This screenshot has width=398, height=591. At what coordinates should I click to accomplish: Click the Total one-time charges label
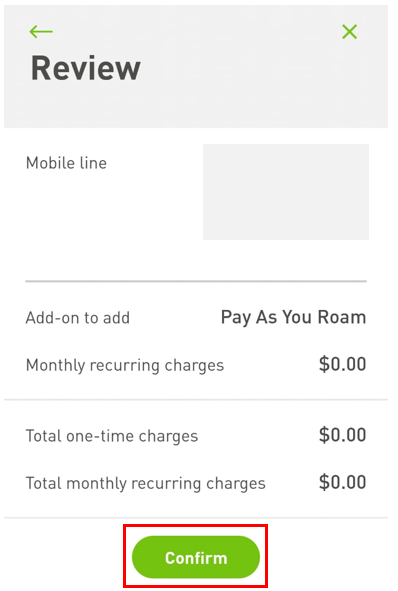pyautogui.click(x=112, y=436)
